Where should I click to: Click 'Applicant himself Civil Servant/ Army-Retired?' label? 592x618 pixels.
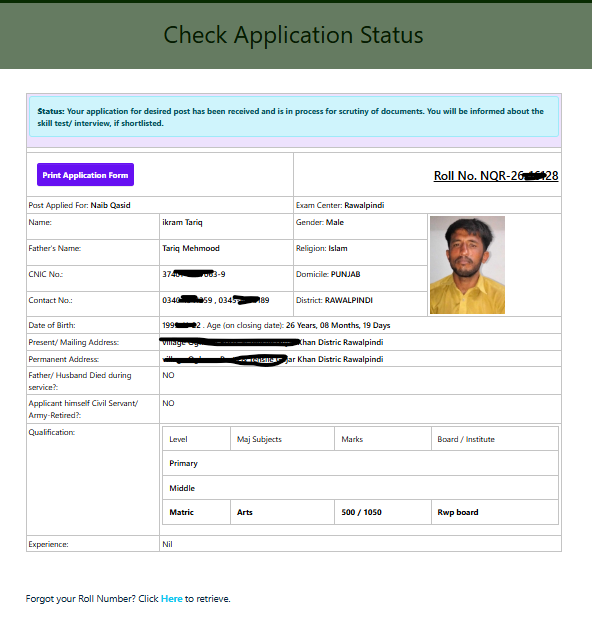83,409
